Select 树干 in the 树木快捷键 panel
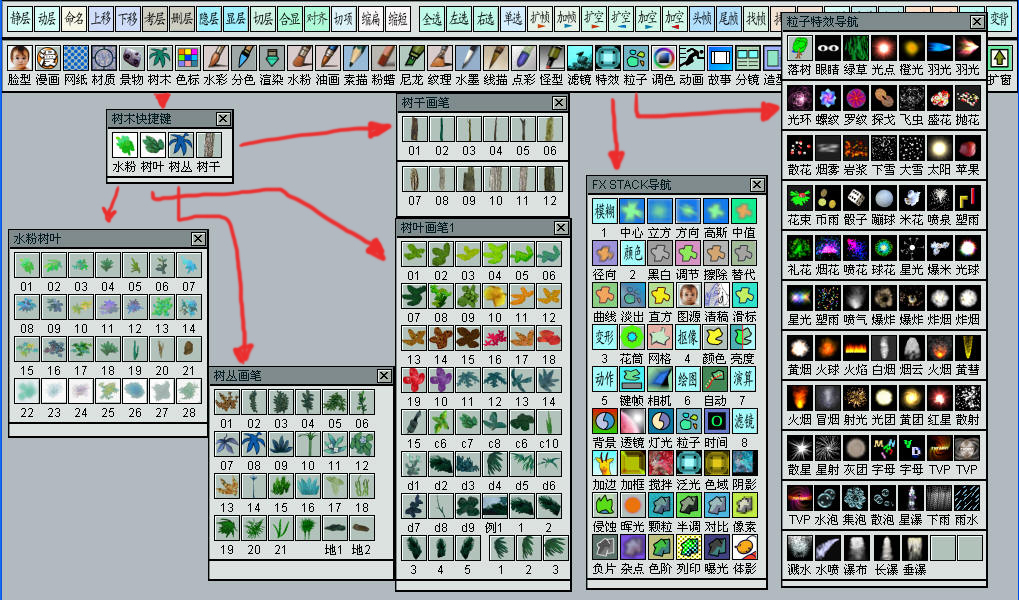 tap(209, 145)
